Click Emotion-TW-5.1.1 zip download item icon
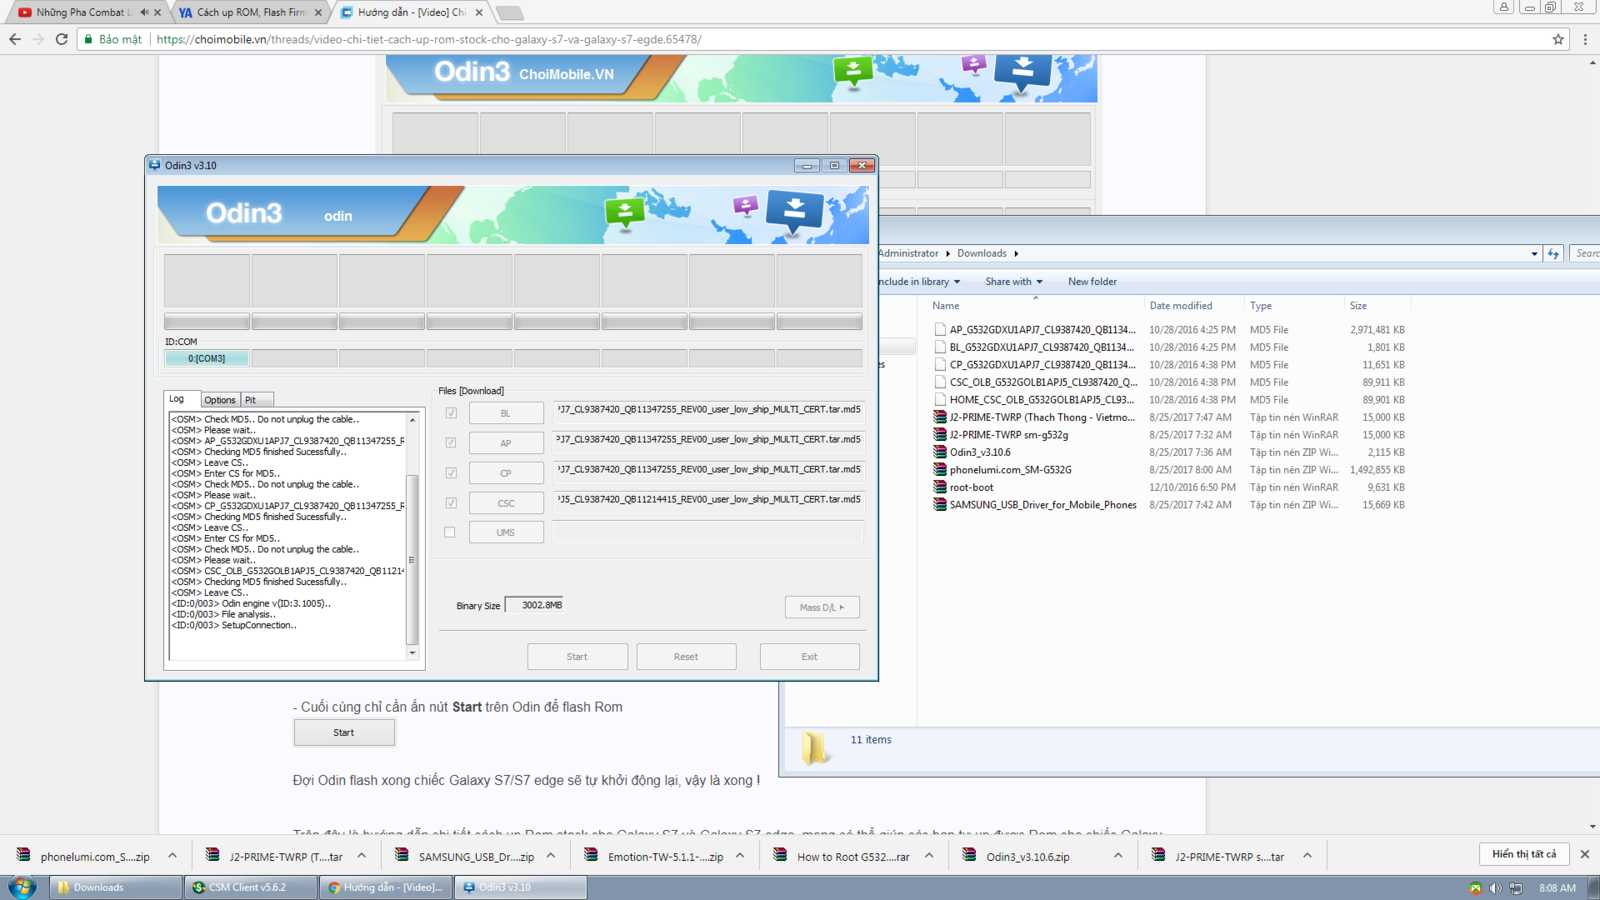This screenshot has width=1600, height=900. tap(591, 856)
